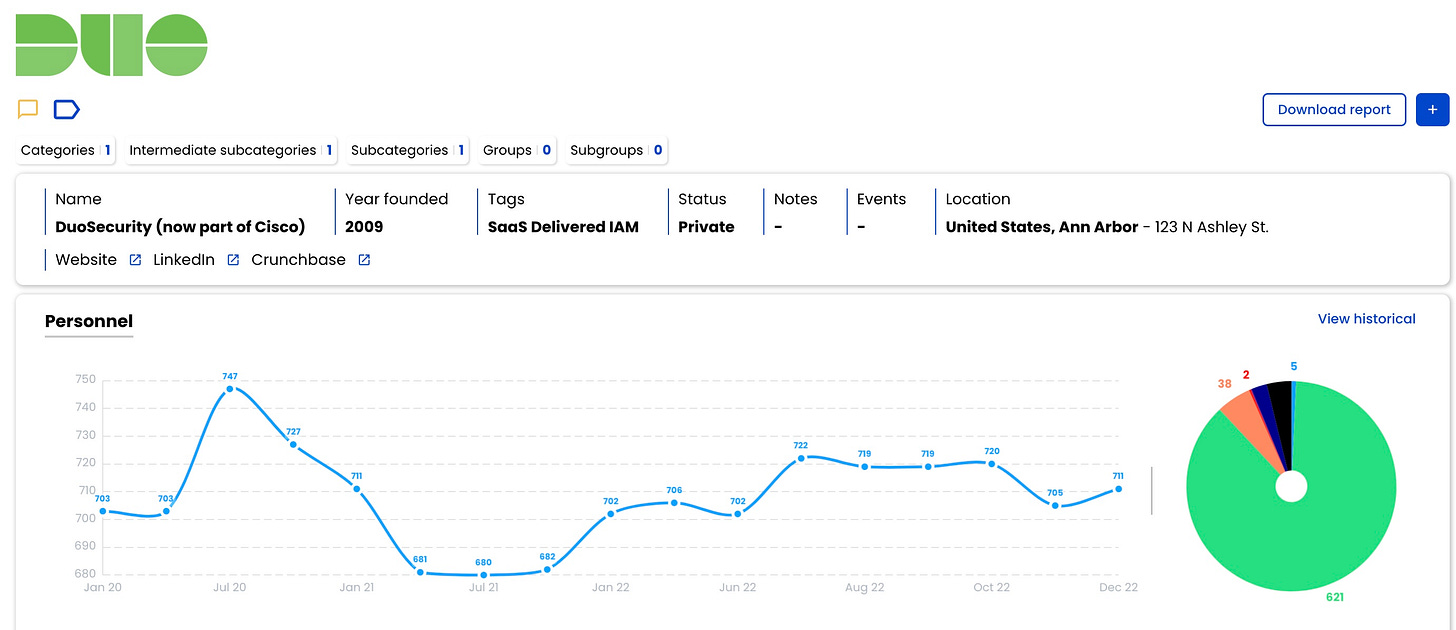
Task: Click the 680 lowest data point
Action: pyautogui.click(x=484, y=575)
